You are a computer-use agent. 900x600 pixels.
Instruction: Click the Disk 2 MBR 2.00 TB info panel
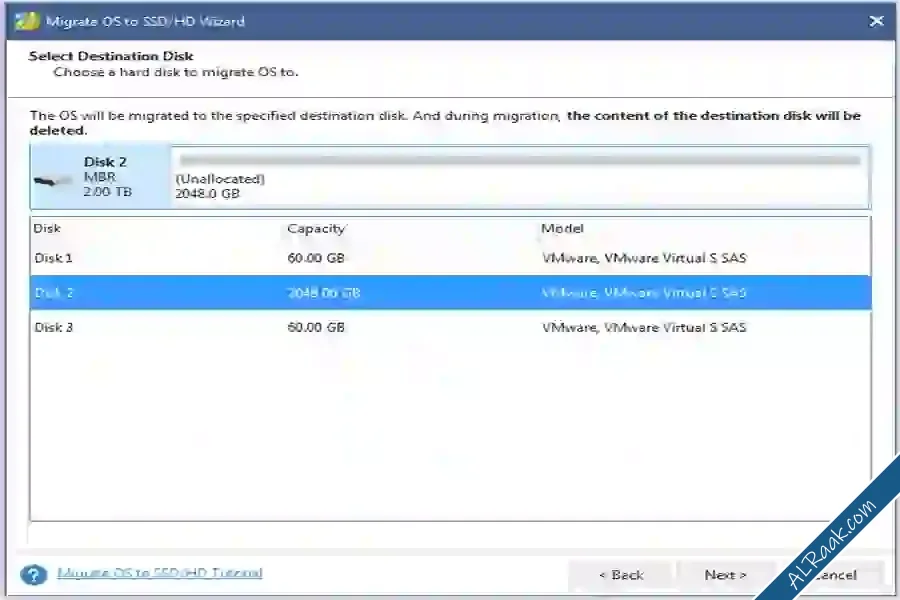(101, 177)
